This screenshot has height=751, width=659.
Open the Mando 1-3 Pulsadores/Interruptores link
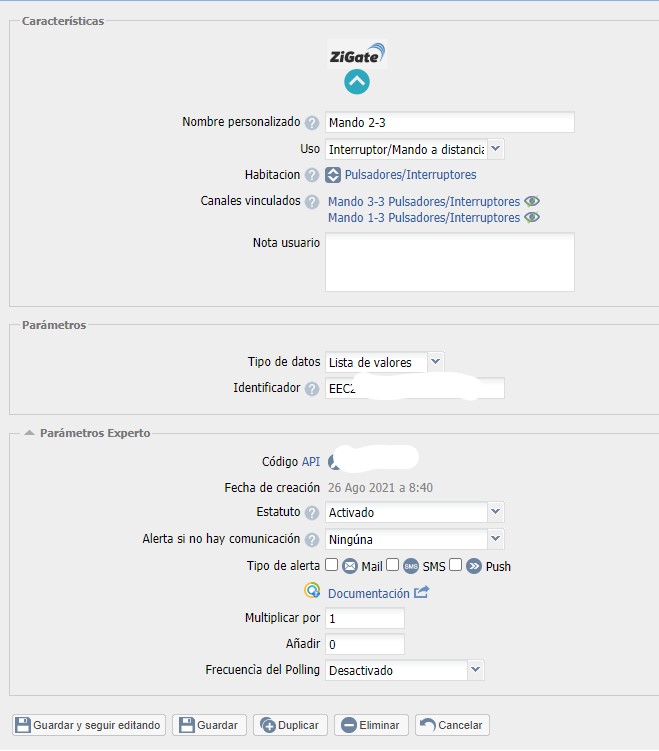coord(424,218)
